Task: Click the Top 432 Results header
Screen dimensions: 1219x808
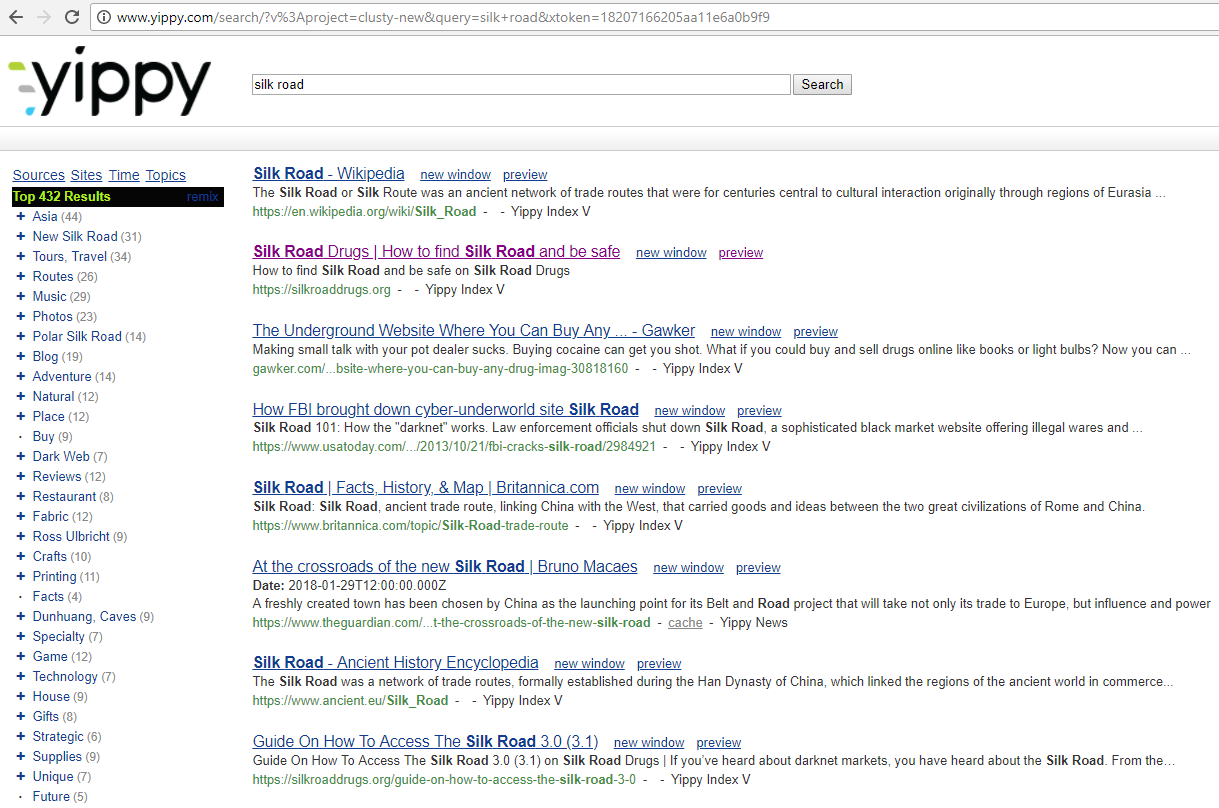Action: (62, 196)
